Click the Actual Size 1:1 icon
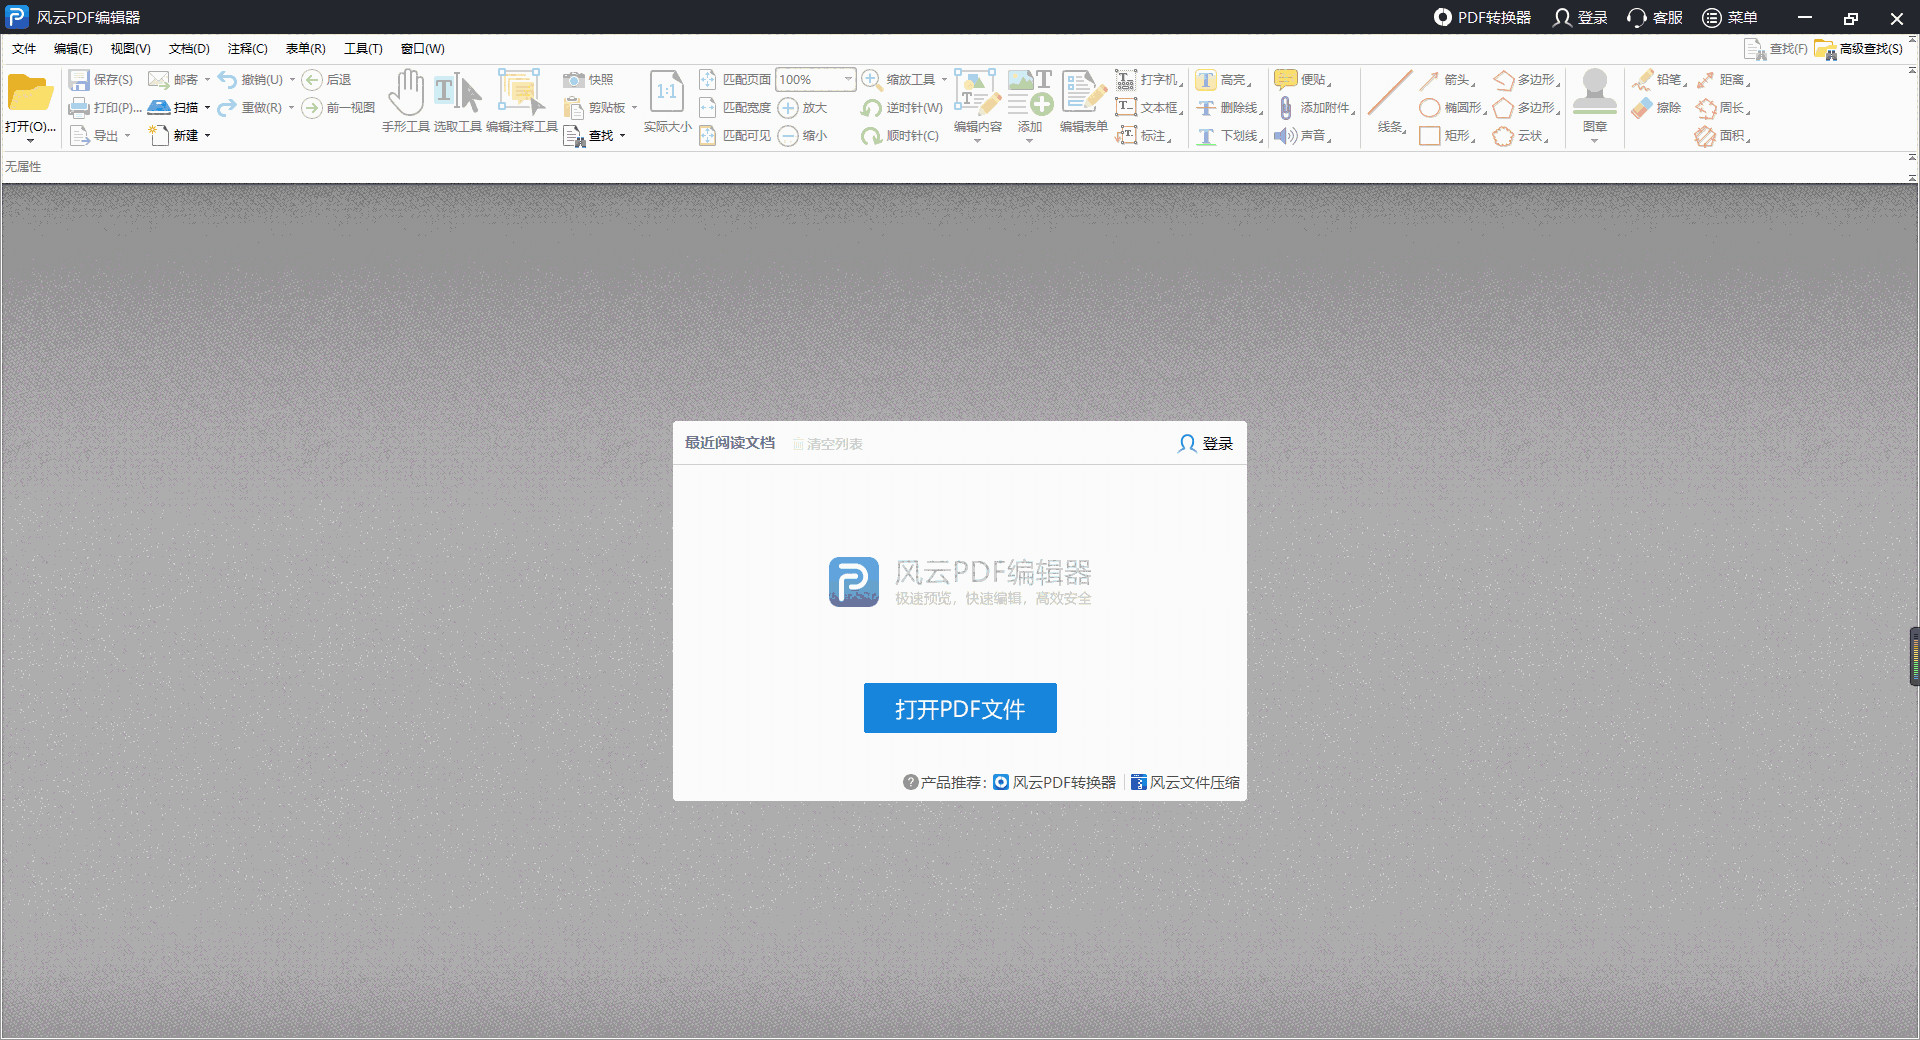The width and height of the screenshot is (1920, 1040). pos(667,93)
